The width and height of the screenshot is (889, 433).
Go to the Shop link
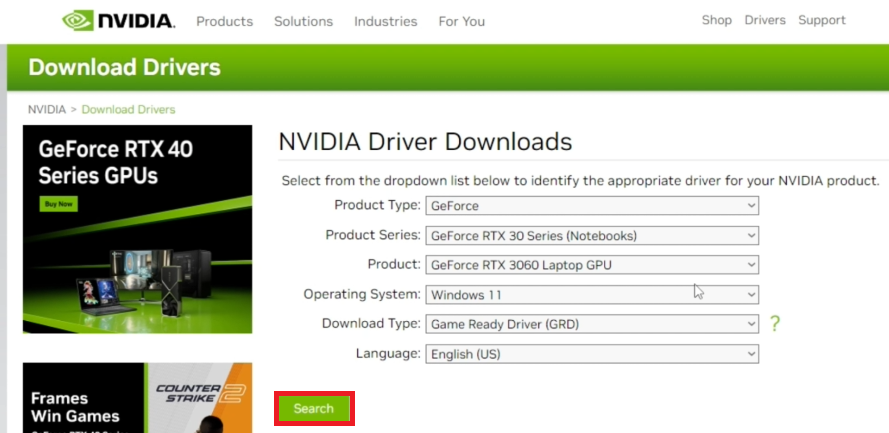[x=717, y=20]
